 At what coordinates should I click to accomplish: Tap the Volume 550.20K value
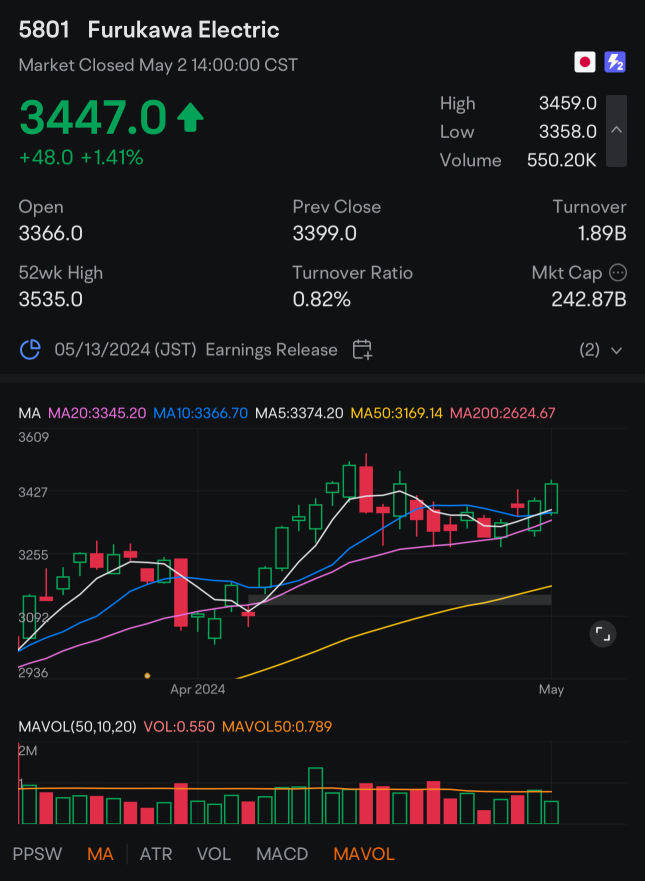pyautogui.click(x=562, y=161)
